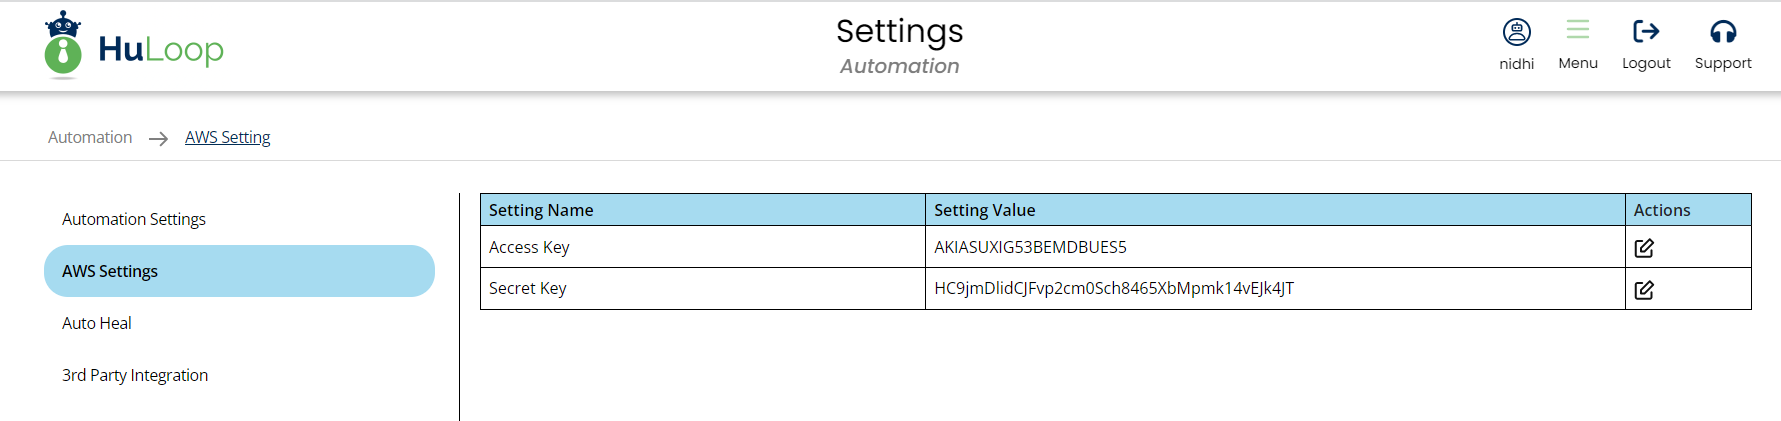Screen dimensions: 1781x421
Task: Click the Setting Value column header
Action: click(x=984, y=210)
